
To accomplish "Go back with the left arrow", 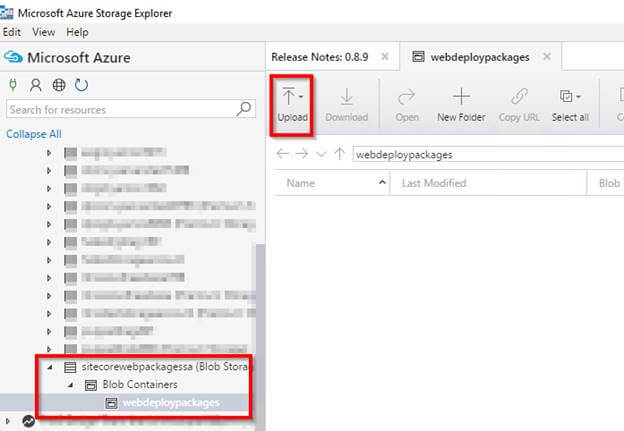I will (x=283, y=154).
